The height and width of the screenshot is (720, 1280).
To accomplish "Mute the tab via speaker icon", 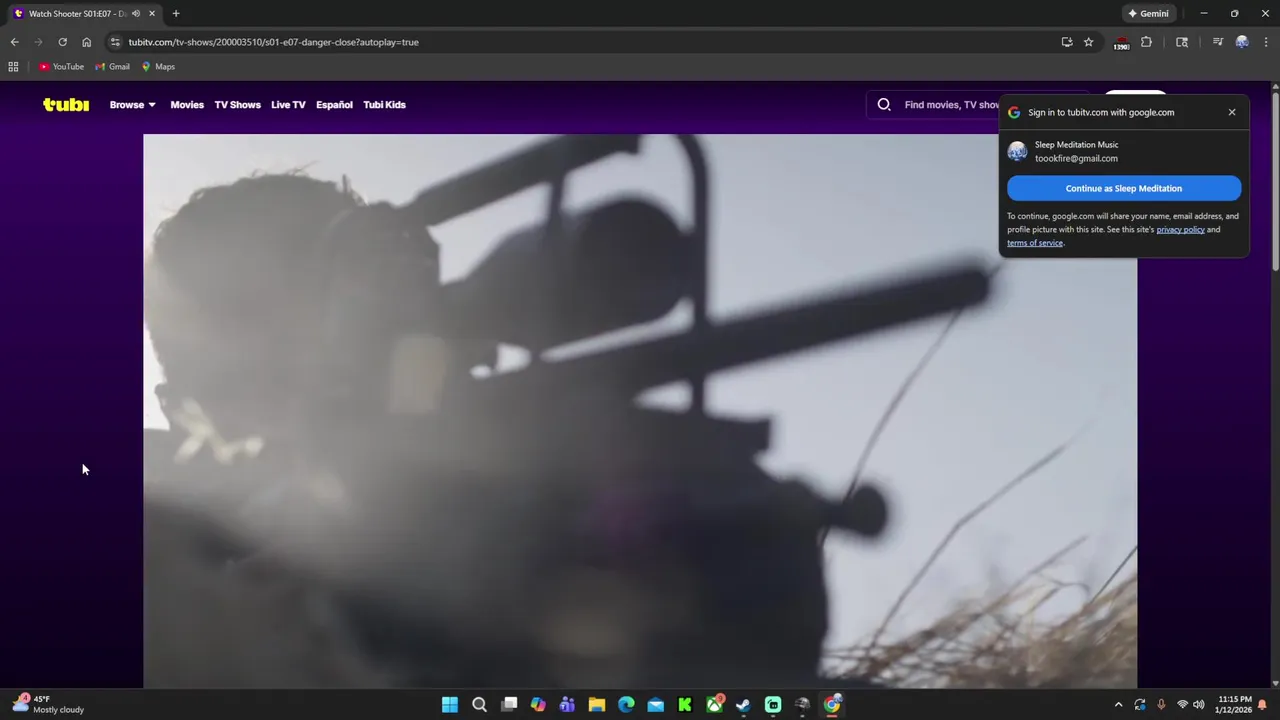I will (x=136, y=14).
